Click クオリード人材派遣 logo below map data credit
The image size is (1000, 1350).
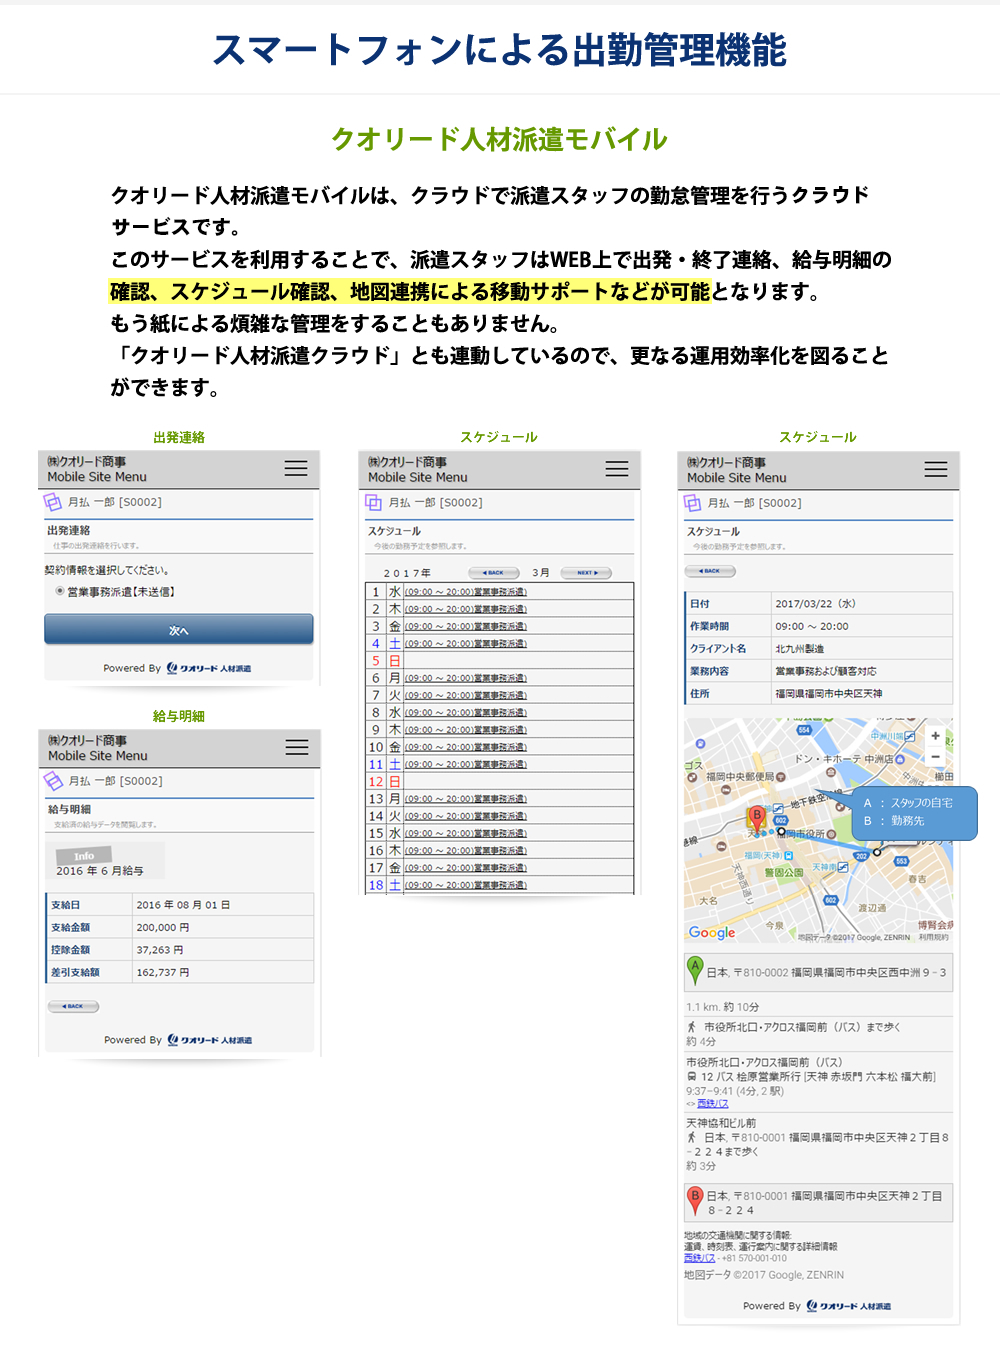pyautogui.click(x=848, y=1306)
